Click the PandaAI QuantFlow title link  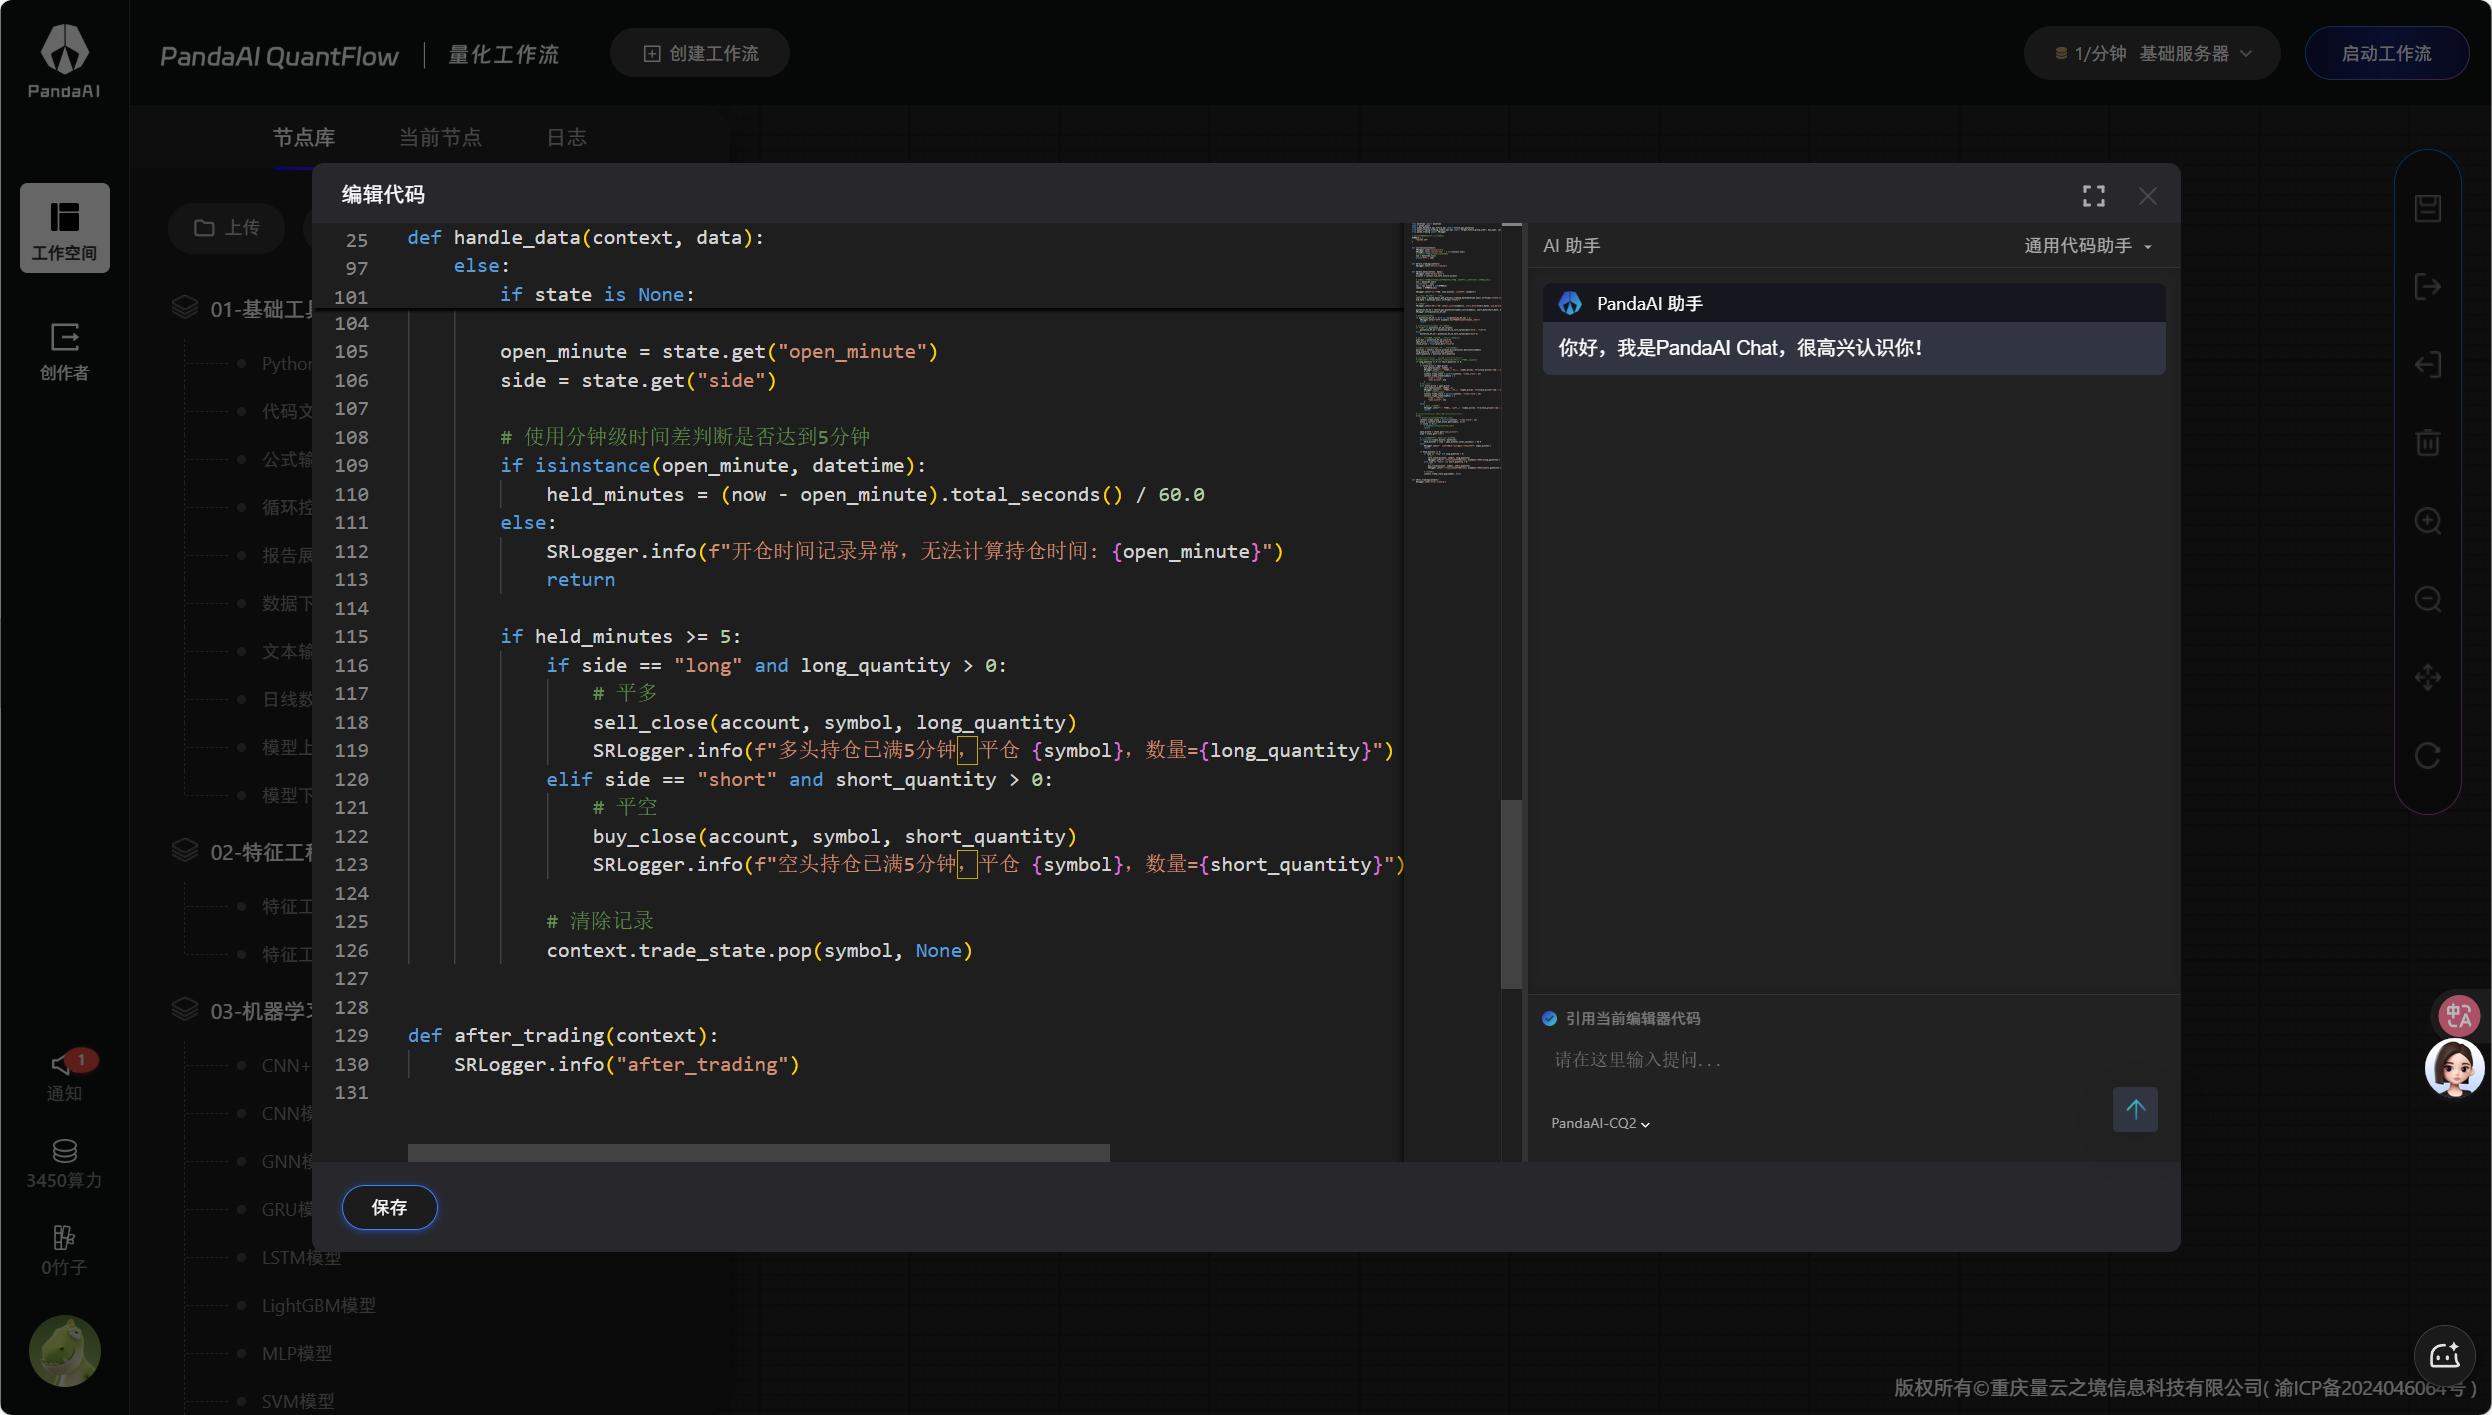279,56
